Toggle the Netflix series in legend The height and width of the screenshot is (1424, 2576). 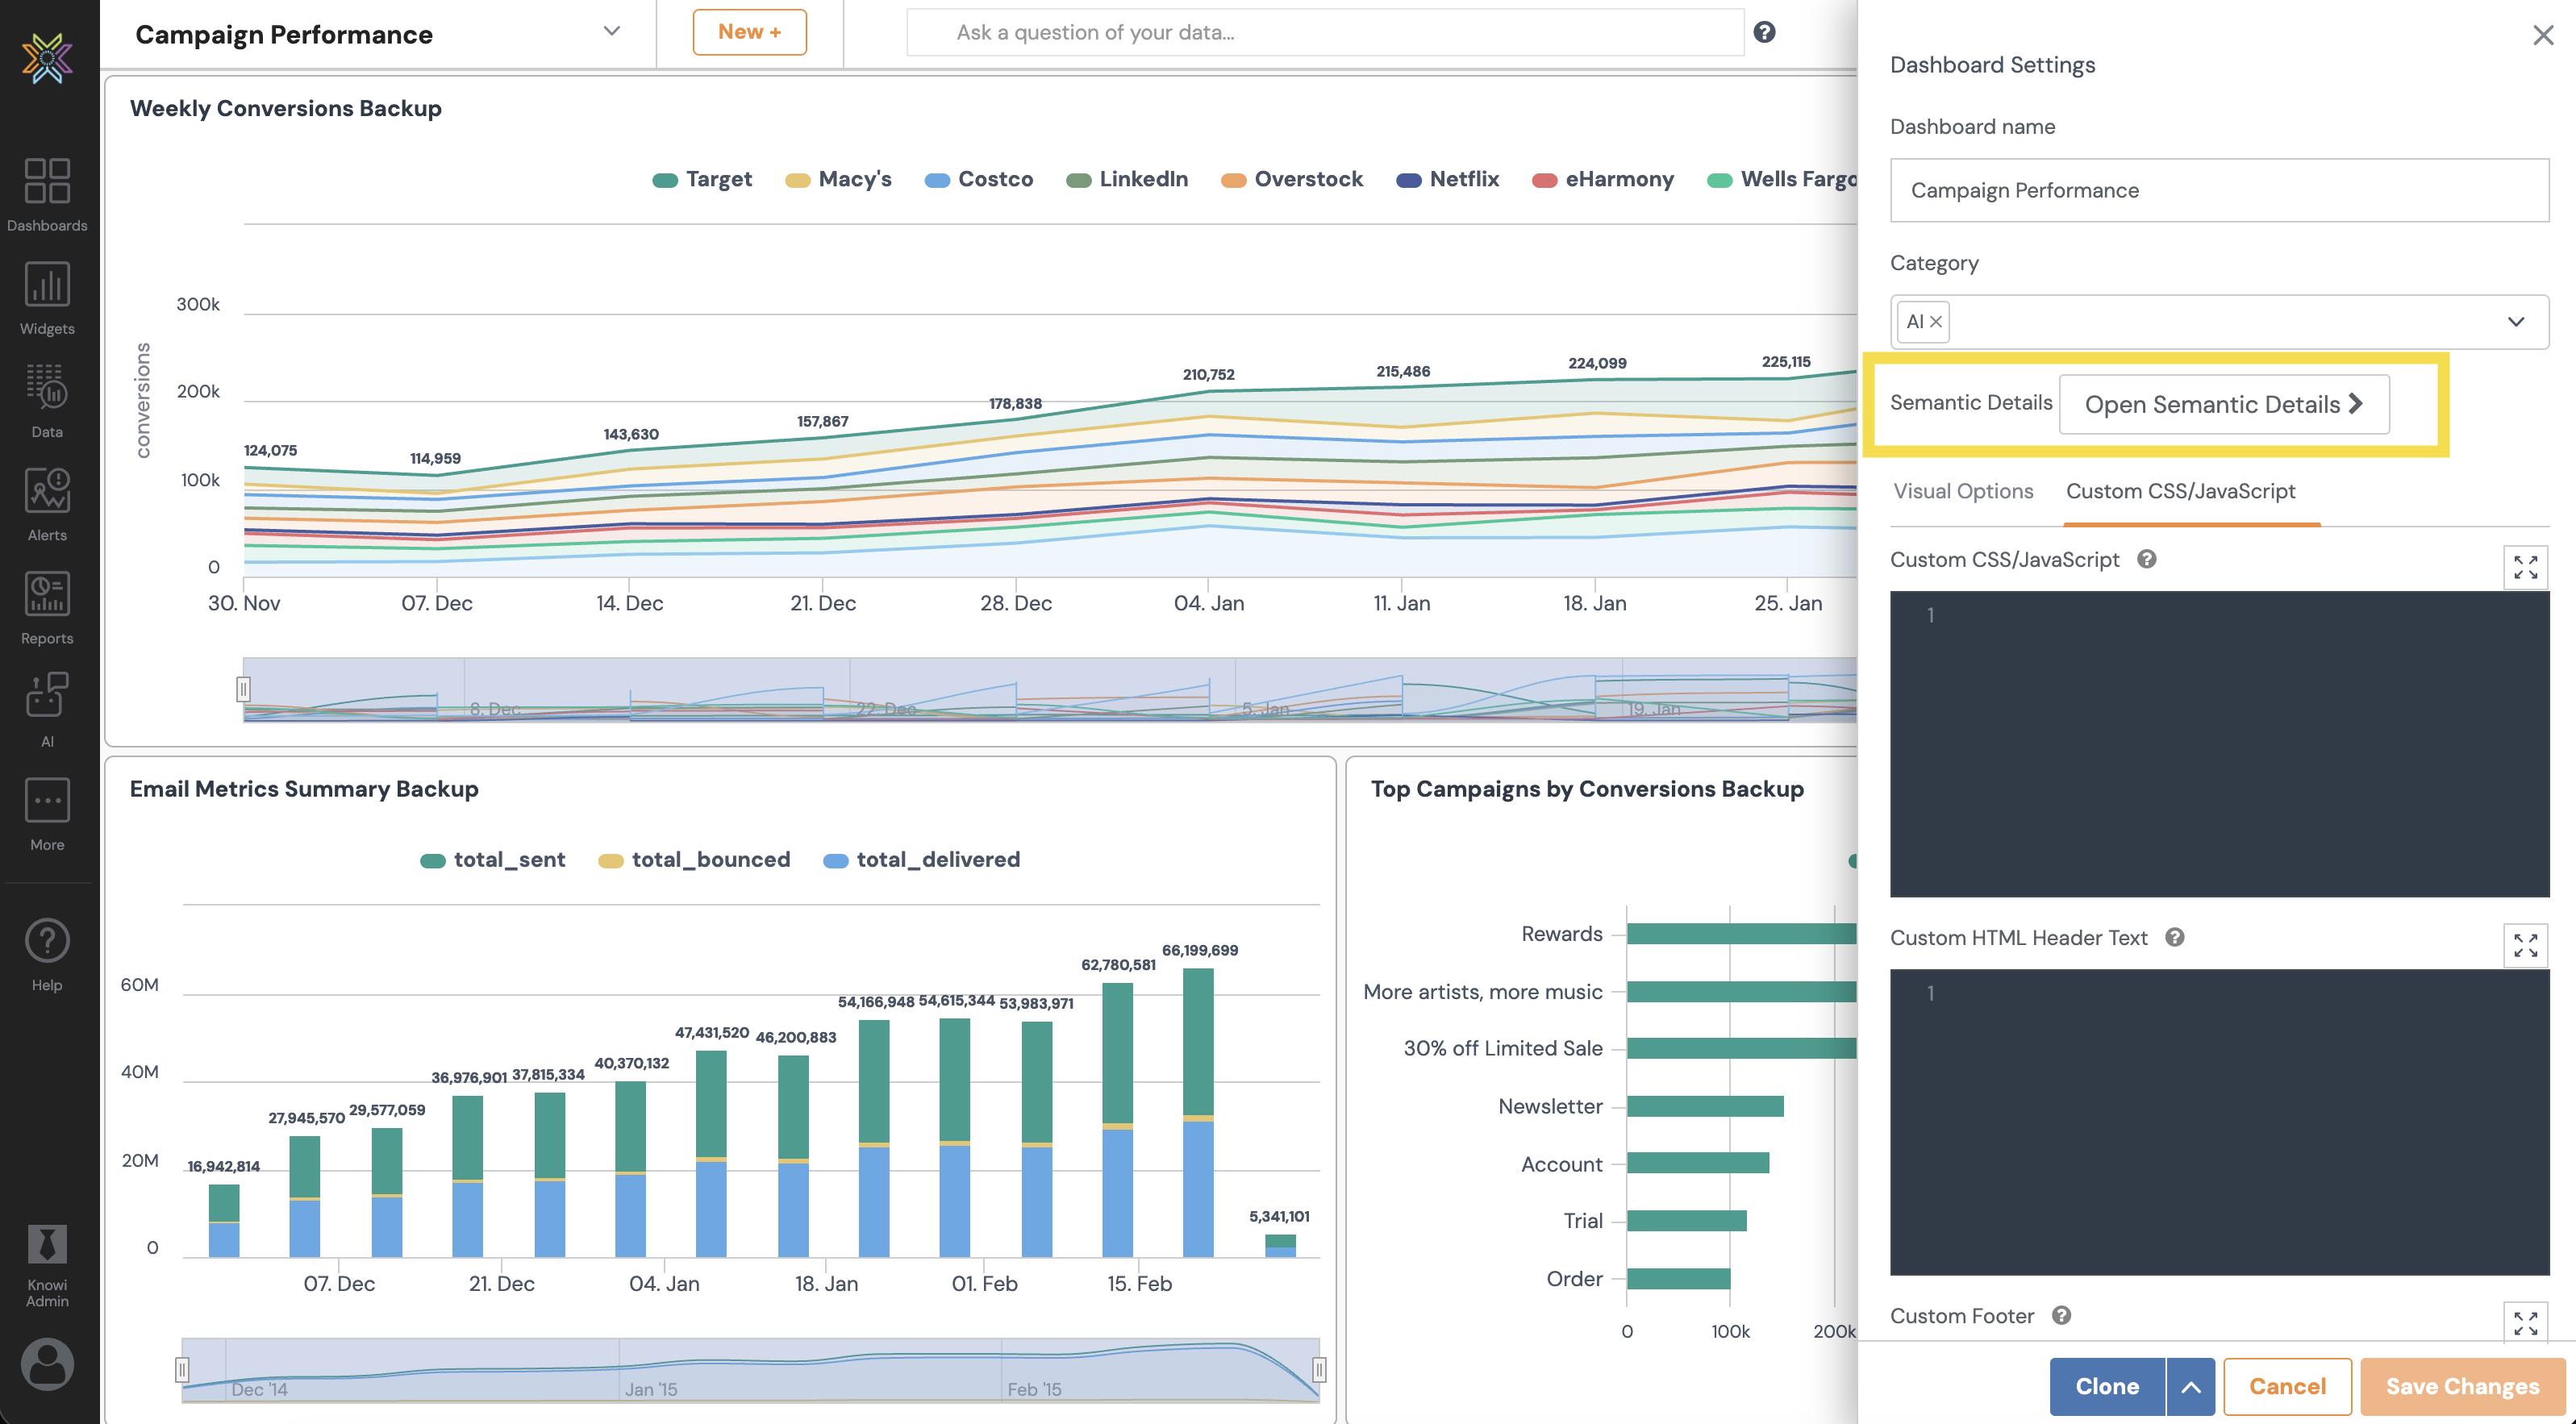1447,179
